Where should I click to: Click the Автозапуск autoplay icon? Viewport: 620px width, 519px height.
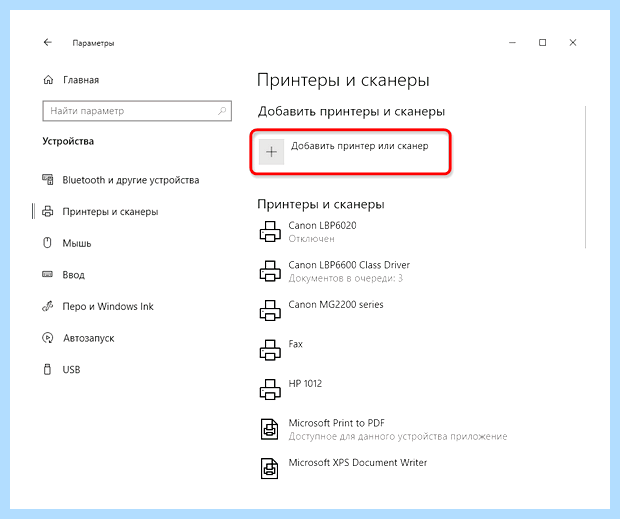tap(47, 338)
